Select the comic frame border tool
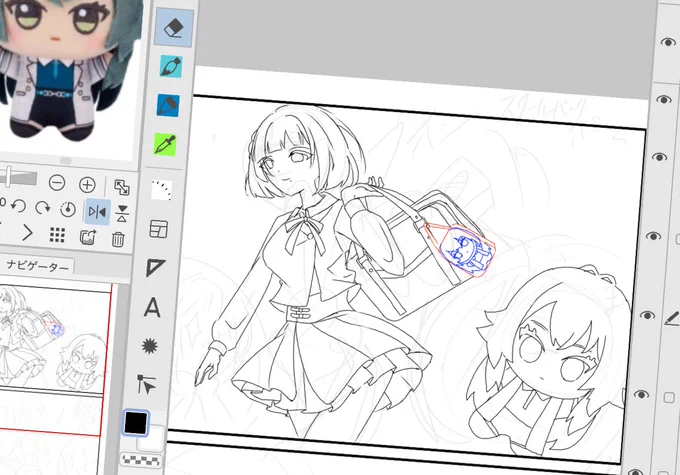This screenshot has height=475, width=680. pos(158,229)
